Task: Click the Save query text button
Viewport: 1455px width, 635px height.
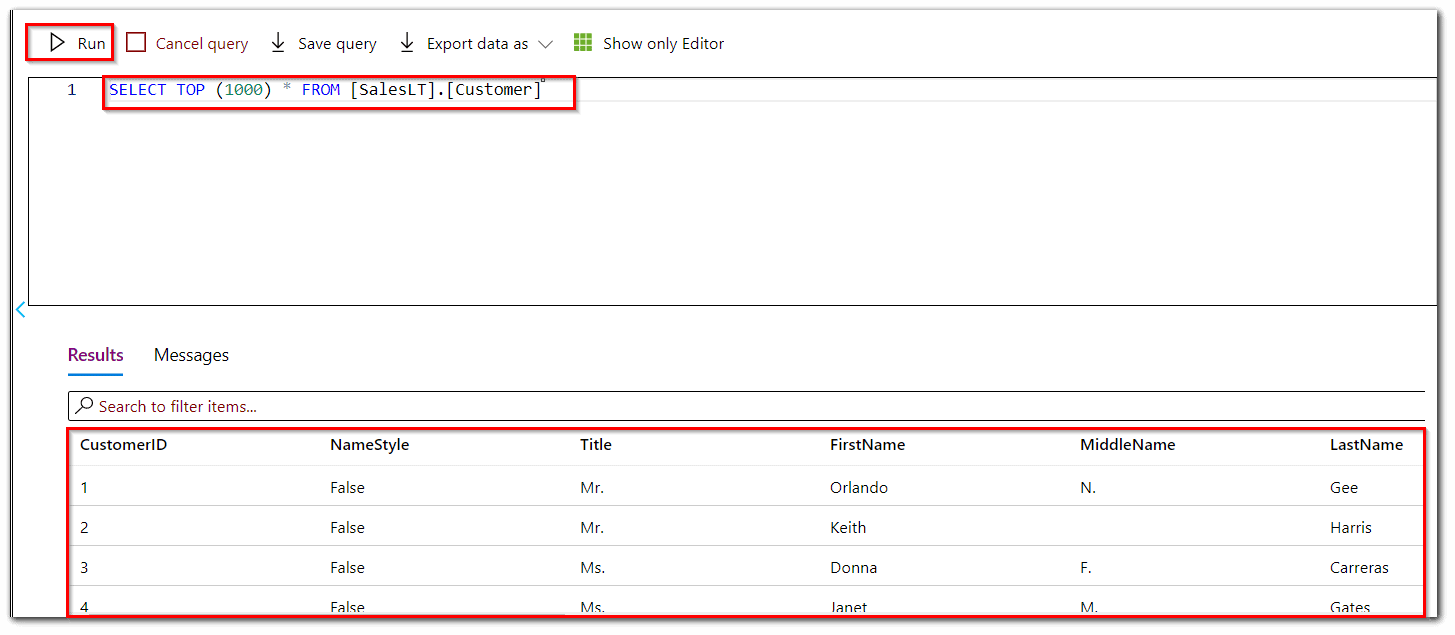Action: coord(337,44)
